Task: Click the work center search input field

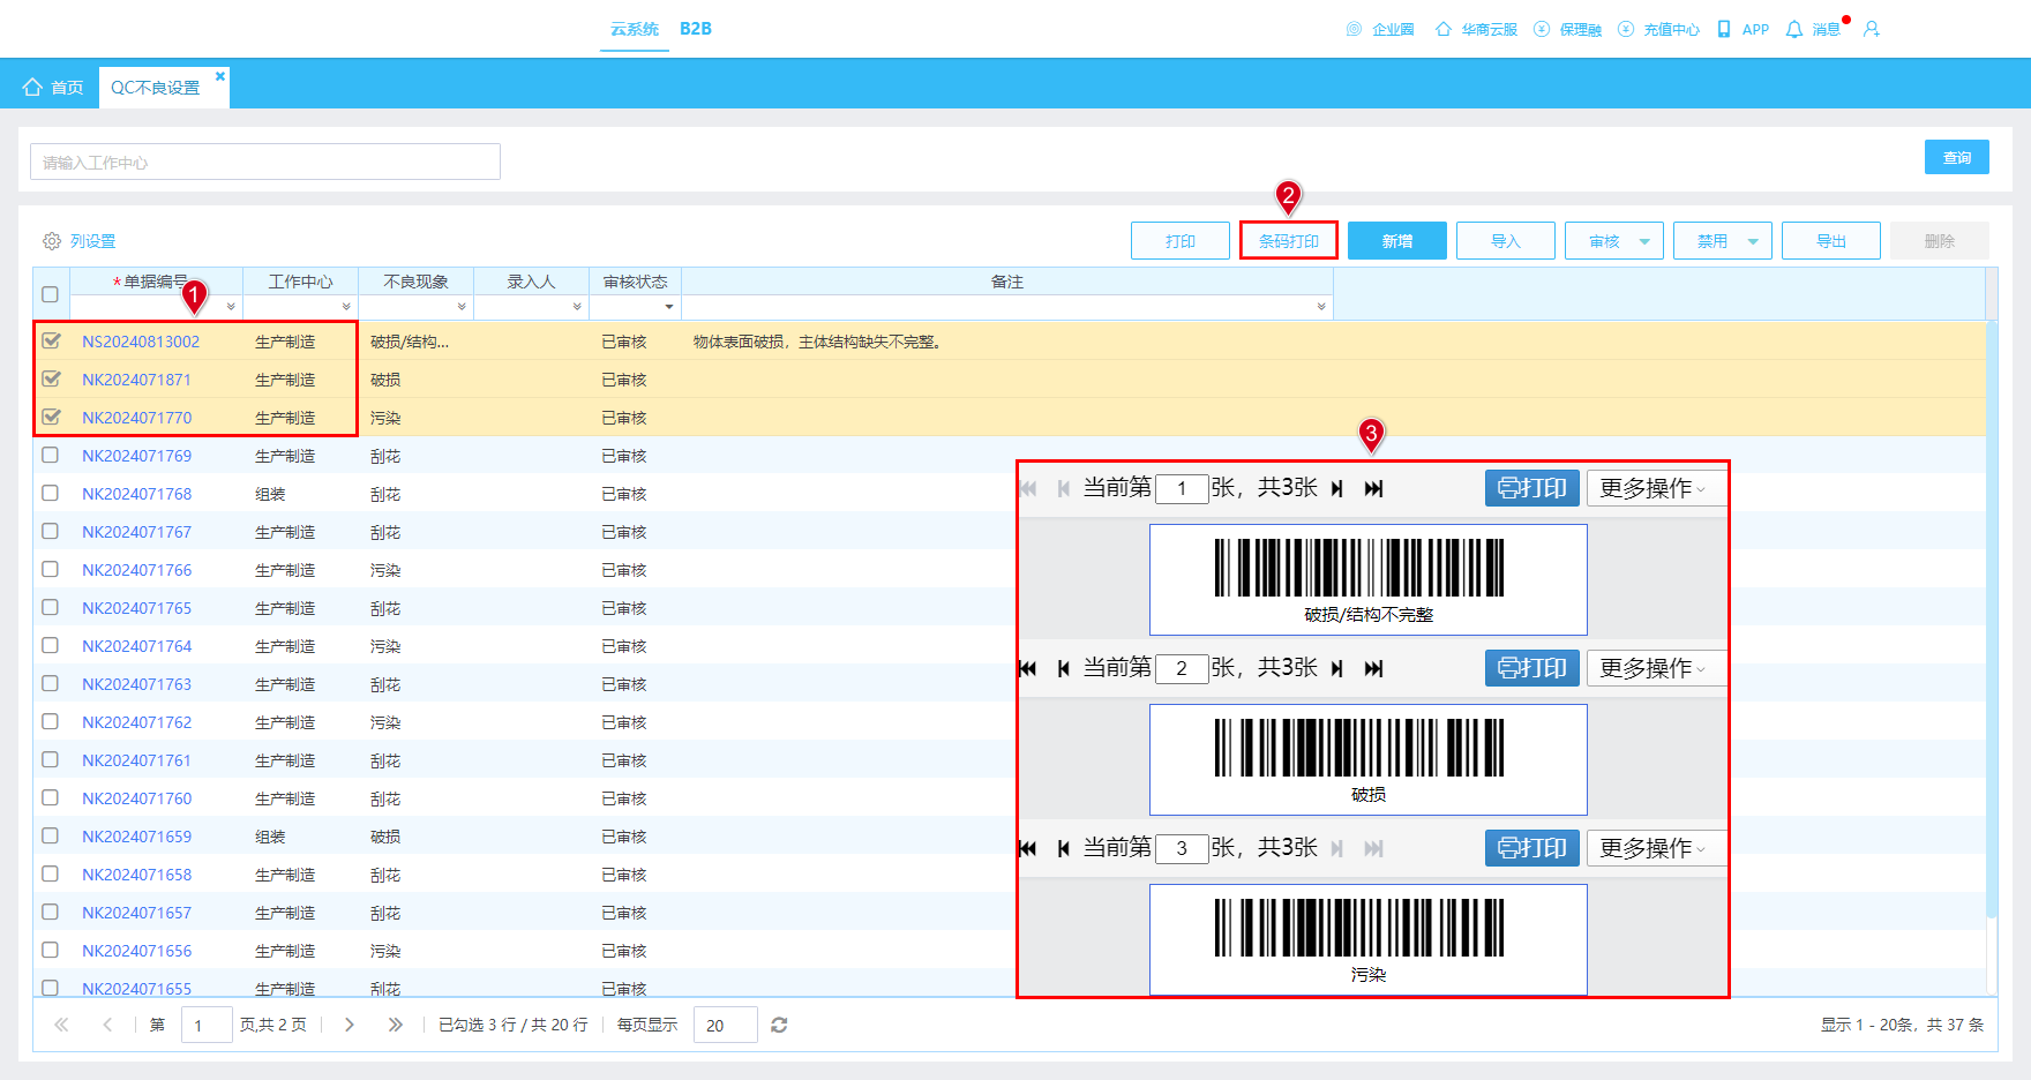Action: coord(265,162)
